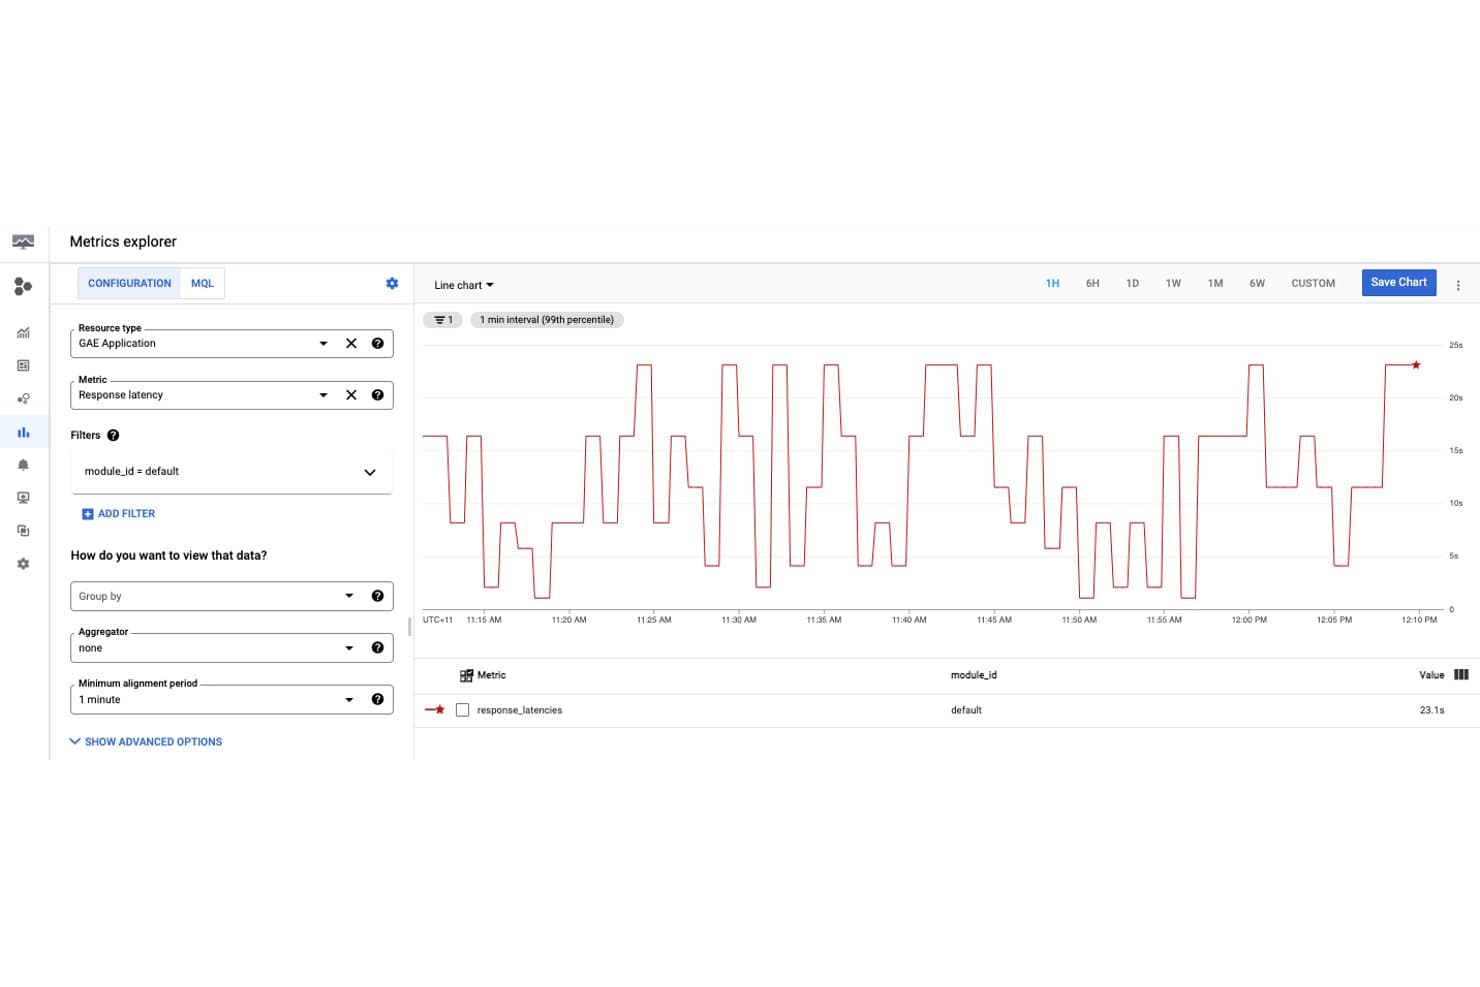
Task: Expand Show Advanced Options
Action: coord(146,742)
